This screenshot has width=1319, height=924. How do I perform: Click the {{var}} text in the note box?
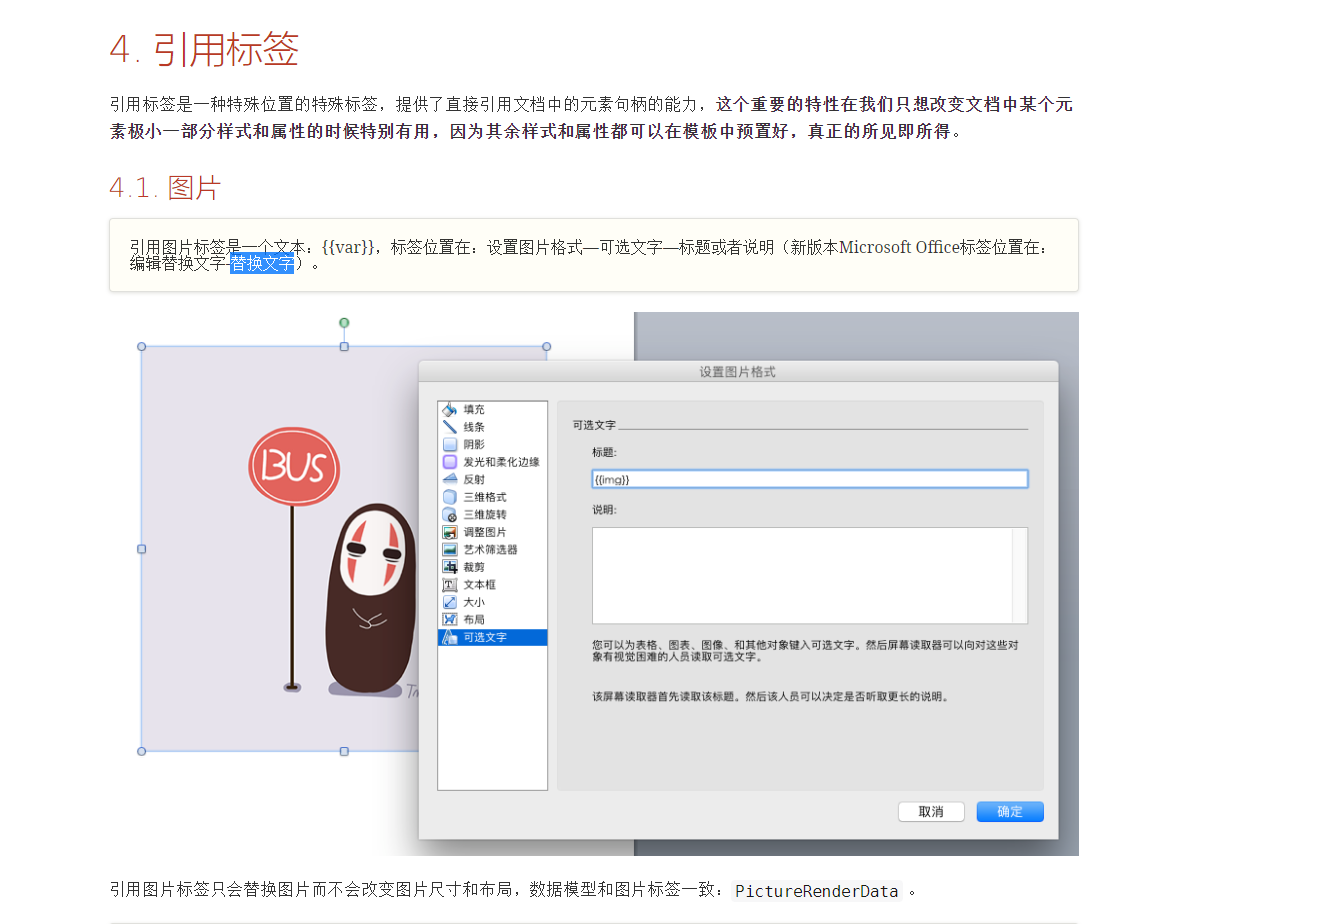[x=348, y=247]
